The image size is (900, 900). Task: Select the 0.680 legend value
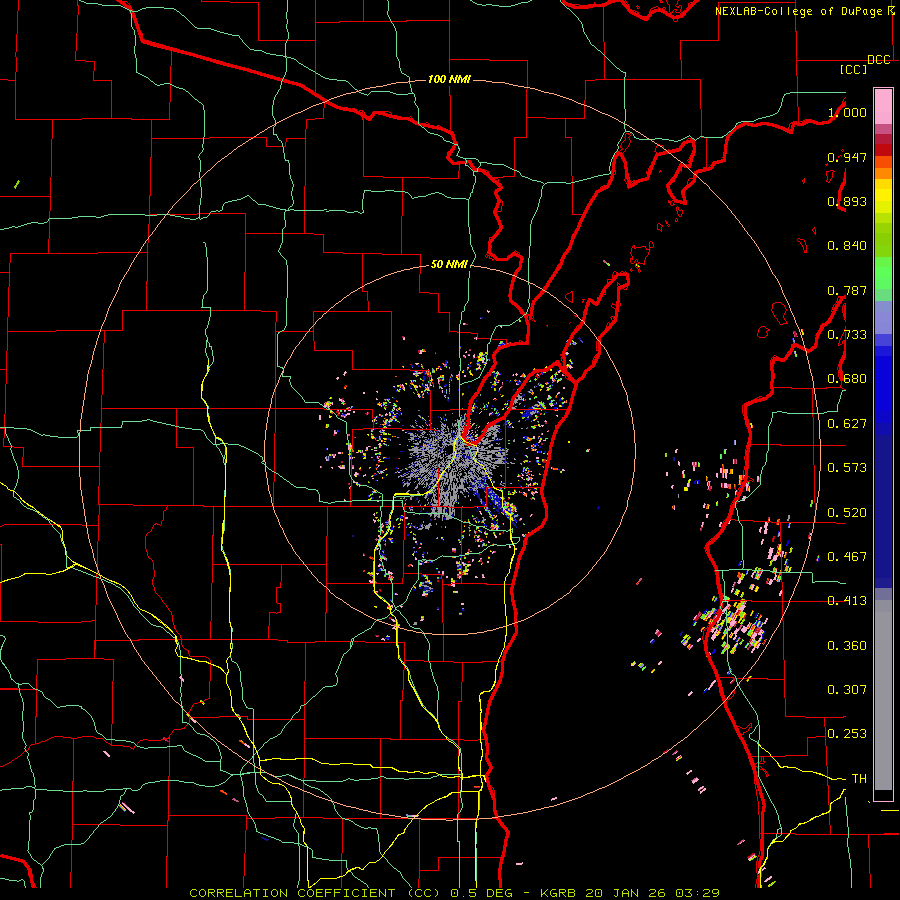pyautogui.click(x=847, y=379)
